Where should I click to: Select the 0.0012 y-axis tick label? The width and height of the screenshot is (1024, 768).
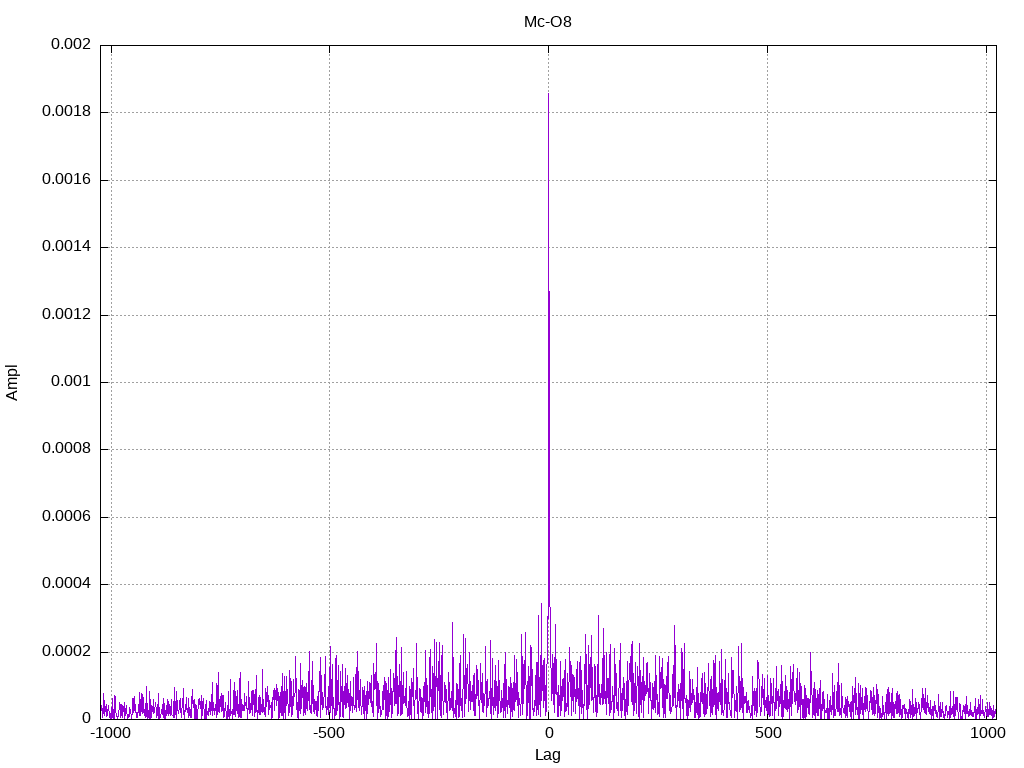(66, 315)
